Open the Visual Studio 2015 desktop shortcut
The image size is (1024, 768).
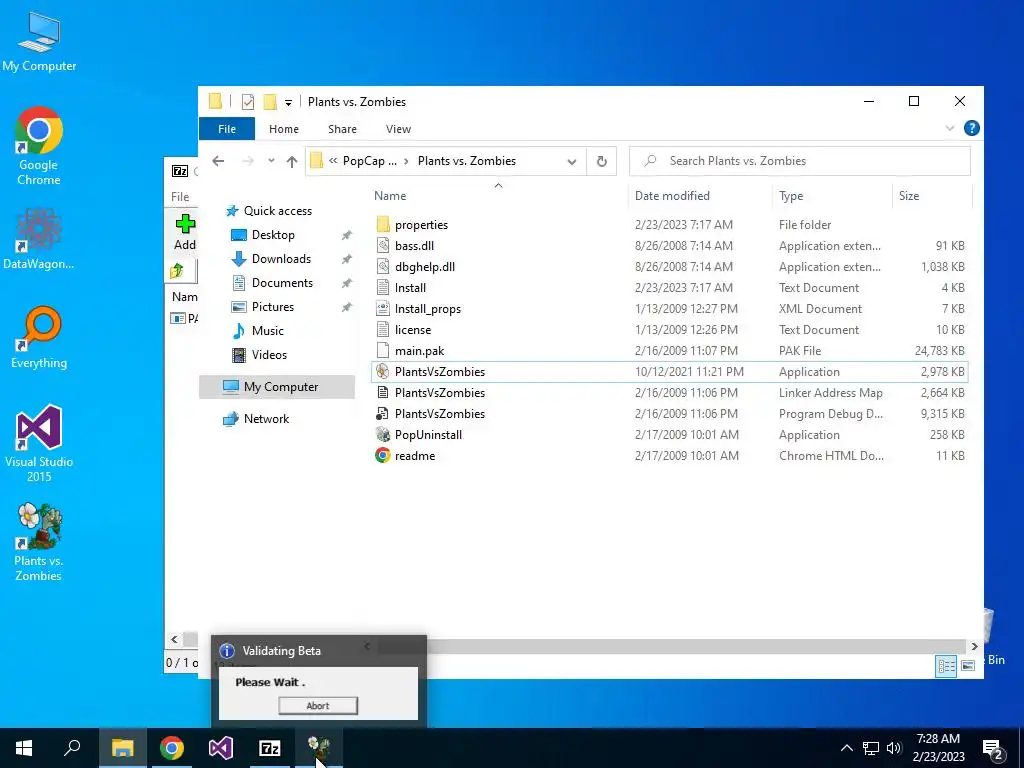tap(39, 443)
